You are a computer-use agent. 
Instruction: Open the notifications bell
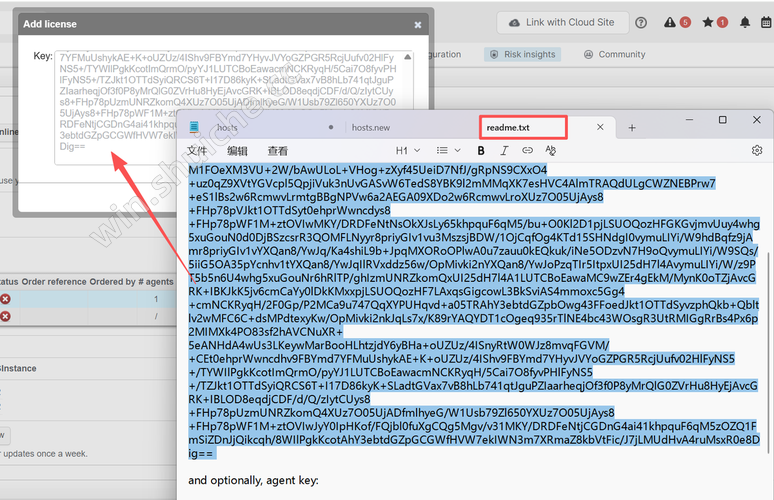[x=745, y=22]
